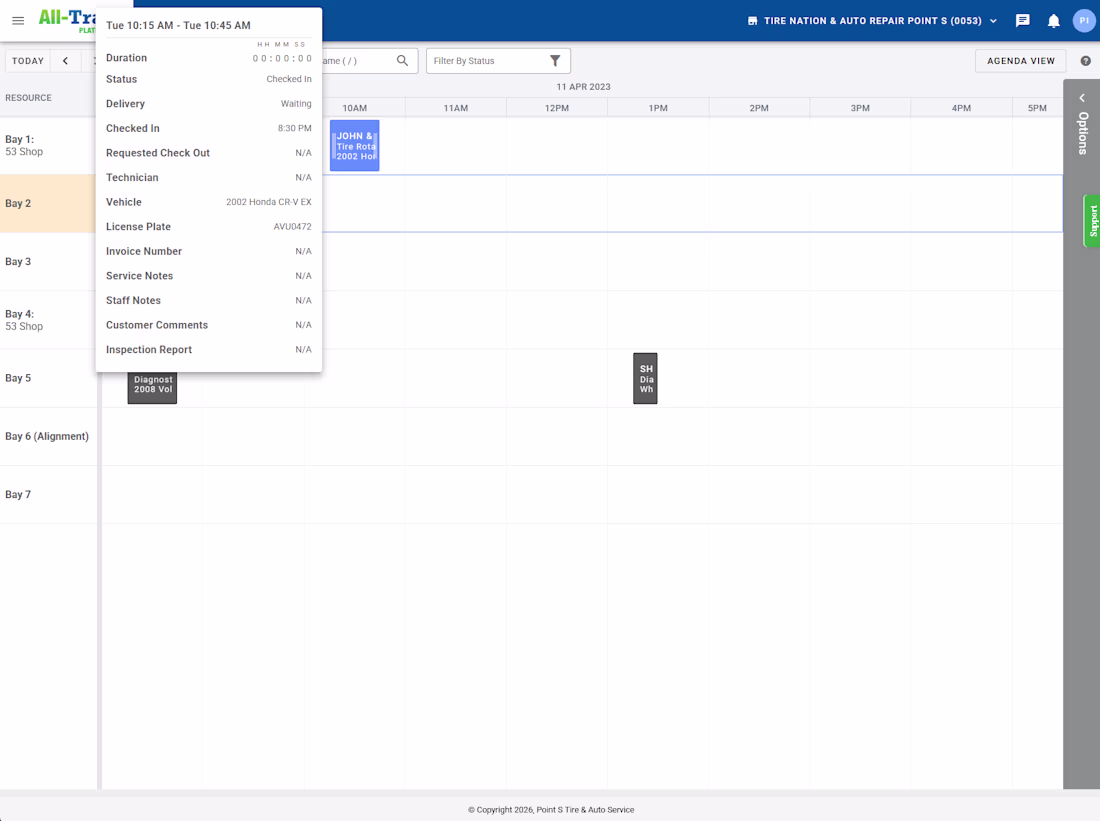Click the funnel filter icon
The width and height of the screenshot is (1100, 821).
click(555, 60)
